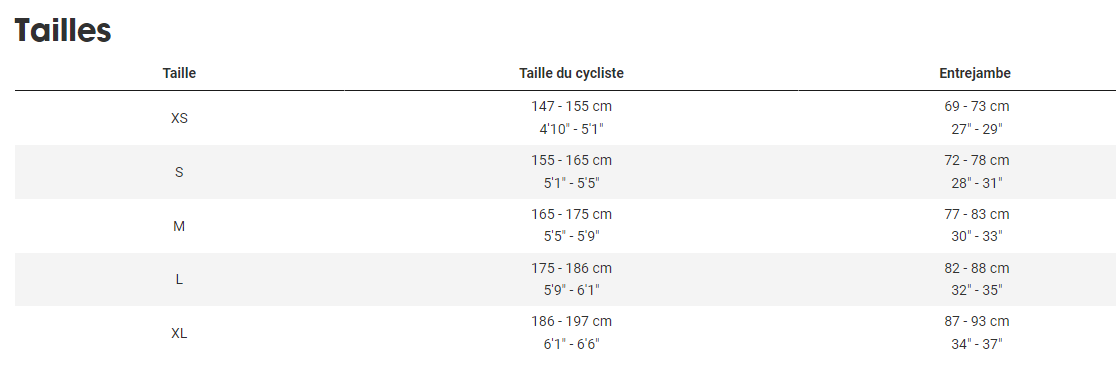Select the 186 - 197 cm height value
Viewport: 1116px width, 384px height.
coord(572,321)
